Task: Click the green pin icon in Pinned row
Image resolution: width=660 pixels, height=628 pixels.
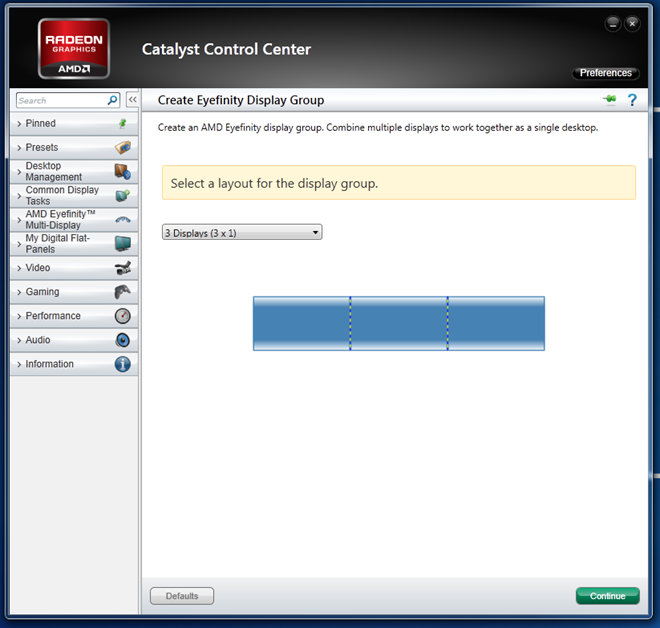Action: (x=122, y=123)
